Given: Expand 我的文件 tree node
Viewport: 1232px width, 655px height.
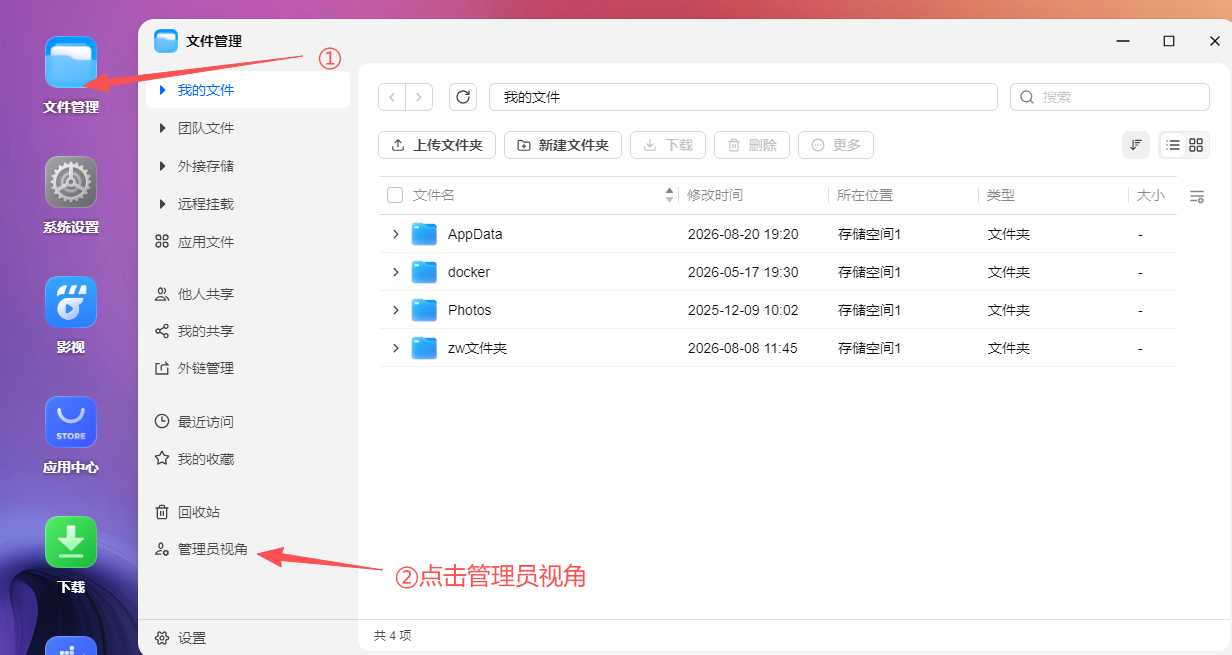Looking at the screenshot, I should [163, 90].
